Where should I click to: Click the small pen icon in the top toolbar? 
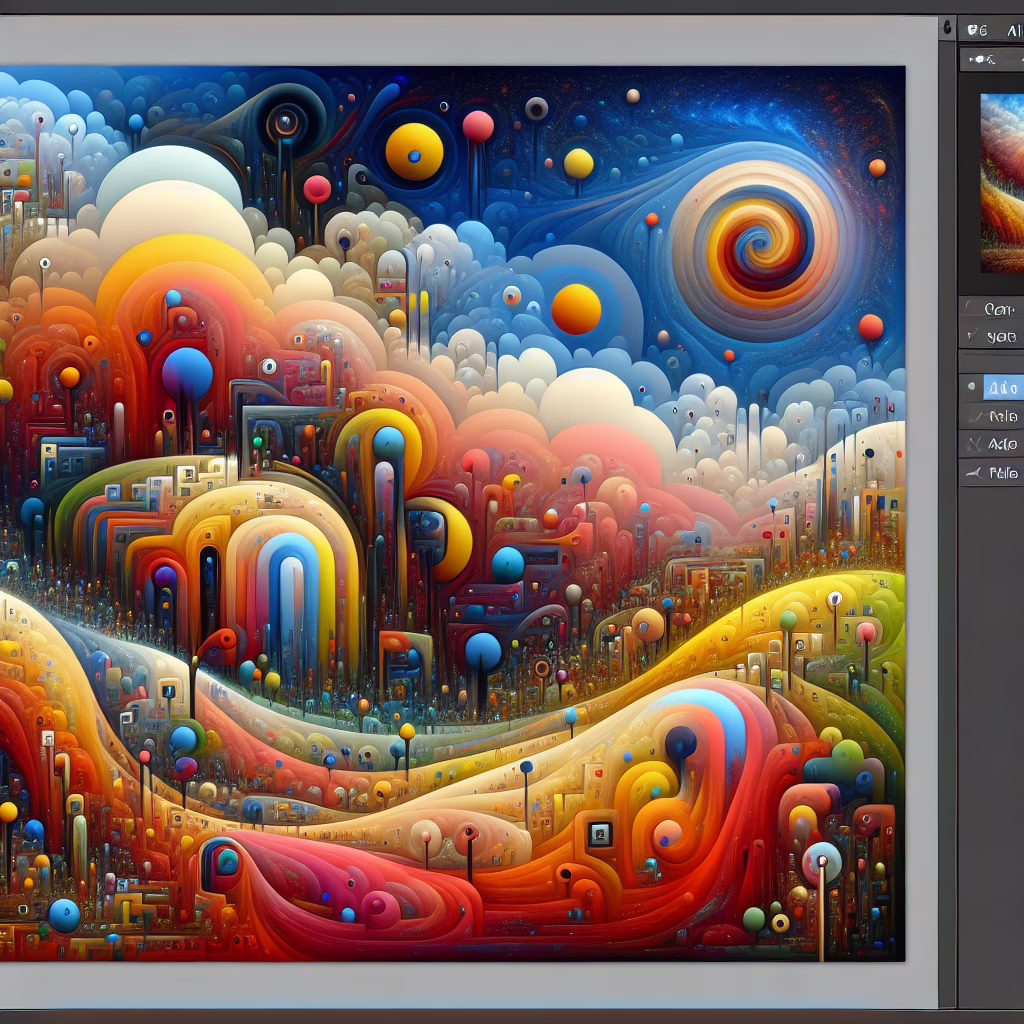point(969,61)
